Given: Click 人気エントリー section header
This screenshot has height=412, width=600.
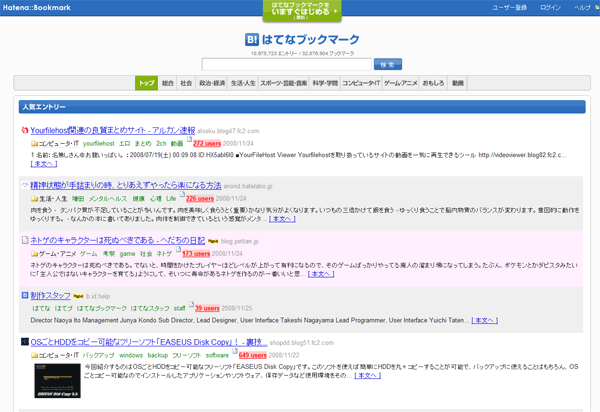Looking at the screenshot, I should coord(302,107).
